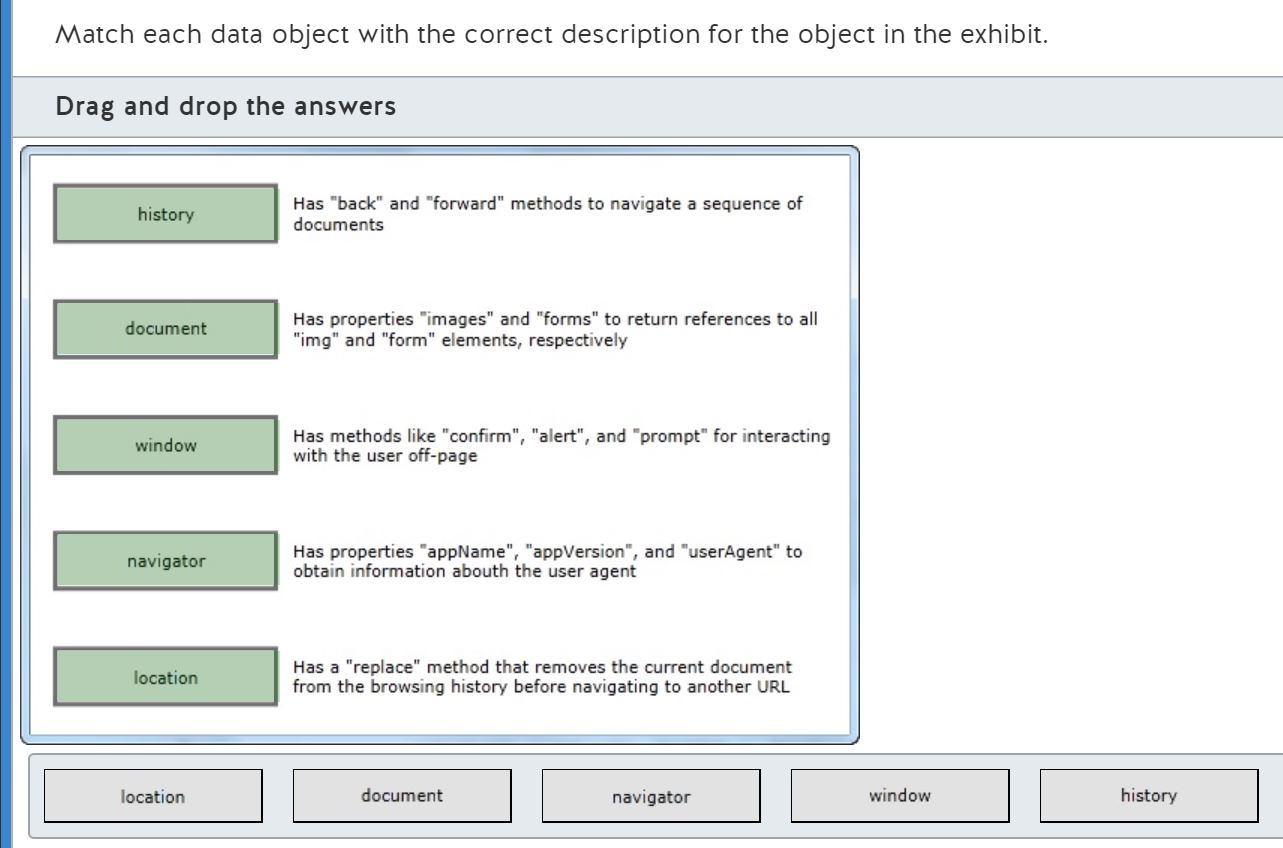The height and width of the screenshot is (848, 1283).
Task: Select the green navigator drop target
Action: [165, 561]
